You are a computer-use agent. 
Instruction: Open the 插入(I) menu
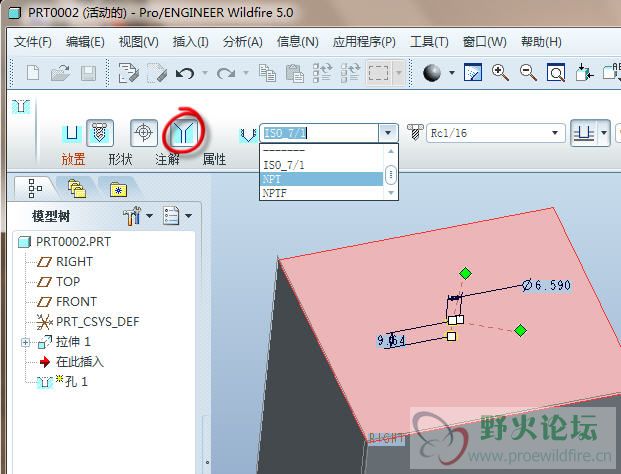(x=190, y=42)
